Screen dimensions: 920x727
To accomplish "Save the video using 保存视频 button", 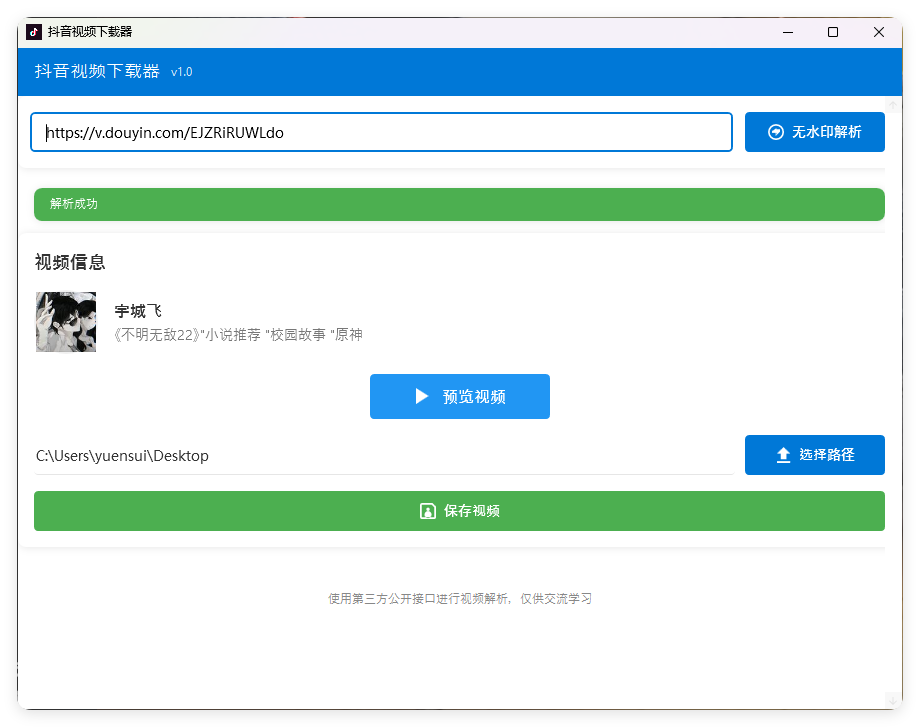I will pos(460,510).
